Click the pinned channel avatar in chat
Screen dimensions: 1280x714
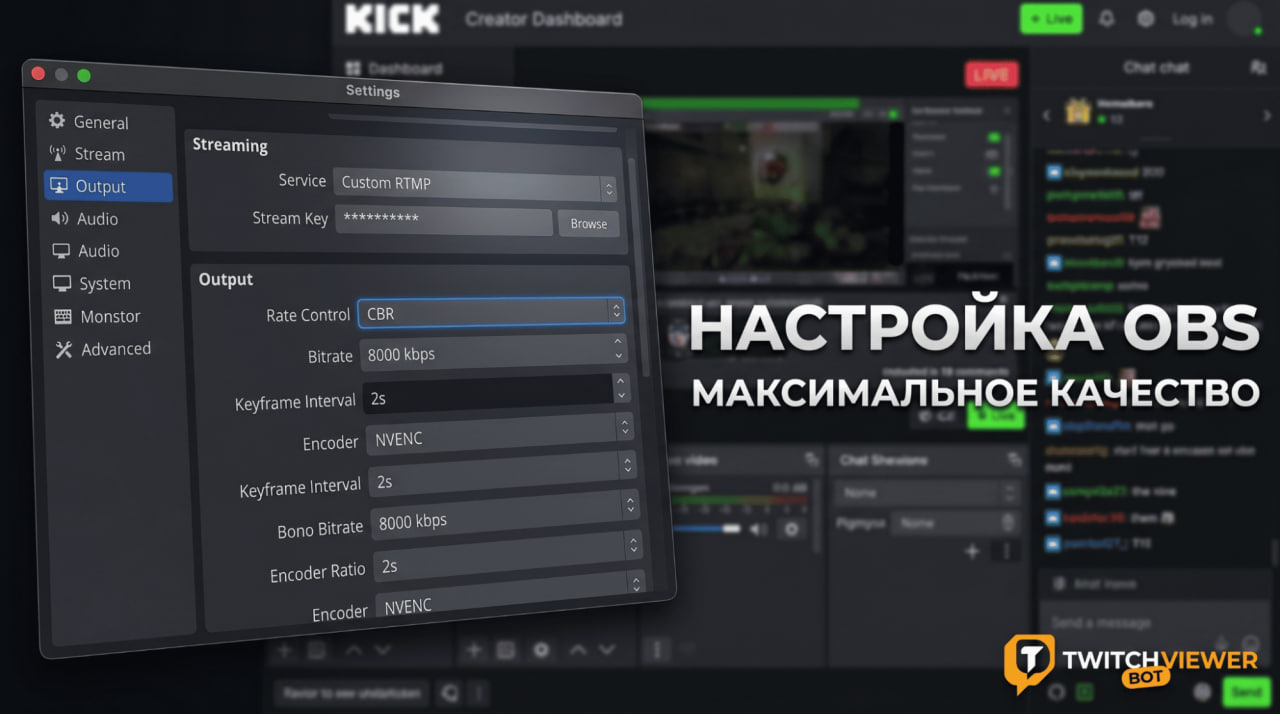[1077, 111]
